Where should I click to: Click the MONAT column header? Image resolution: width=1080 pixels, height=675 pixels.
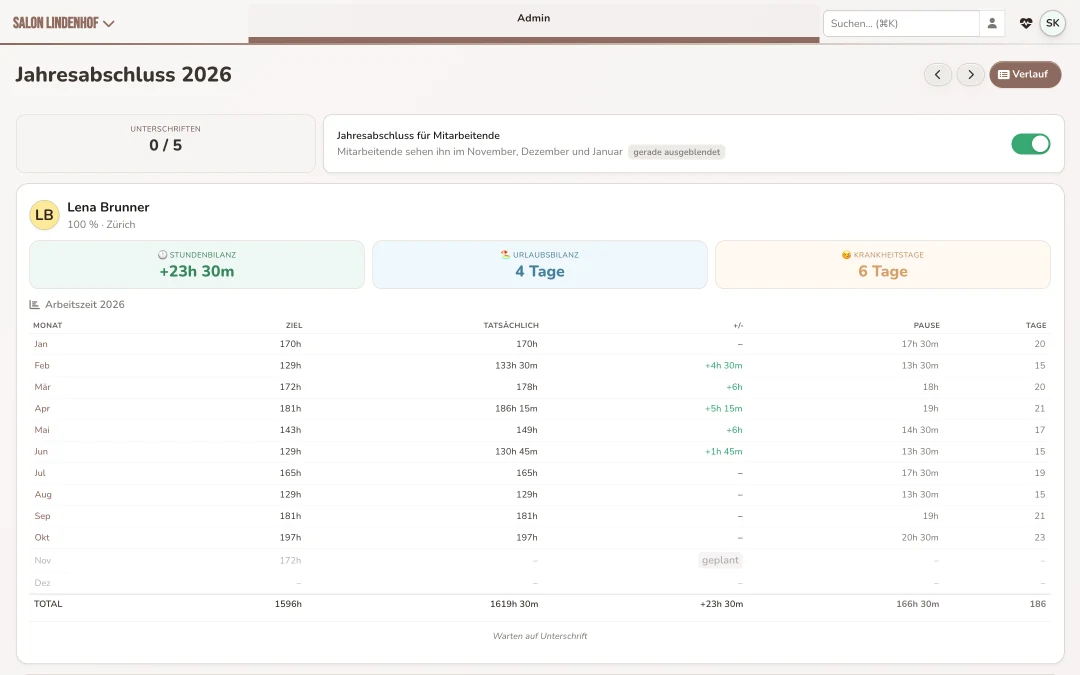coord(48,325)
